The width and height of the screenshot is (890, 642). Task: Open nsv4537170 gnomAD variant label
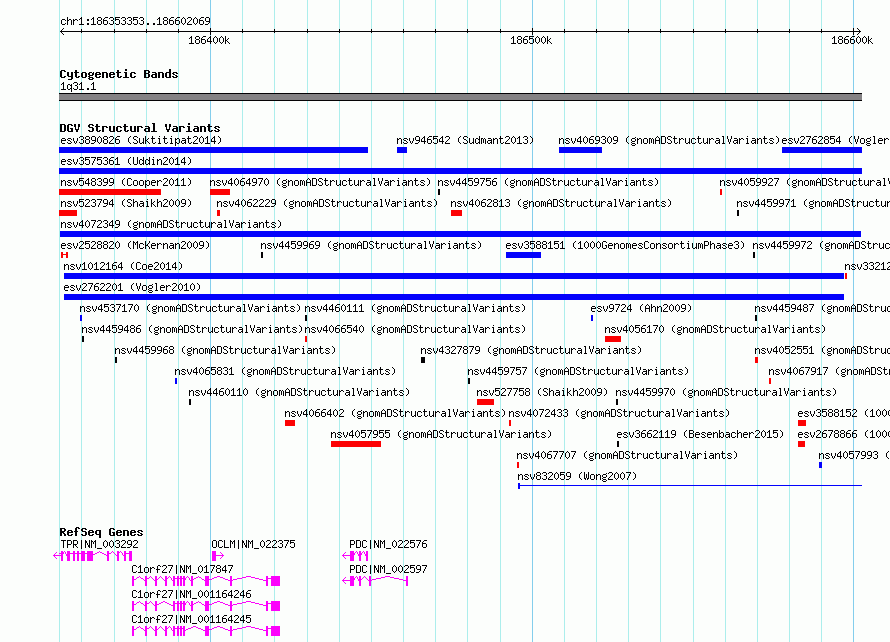tap(190, 308)
